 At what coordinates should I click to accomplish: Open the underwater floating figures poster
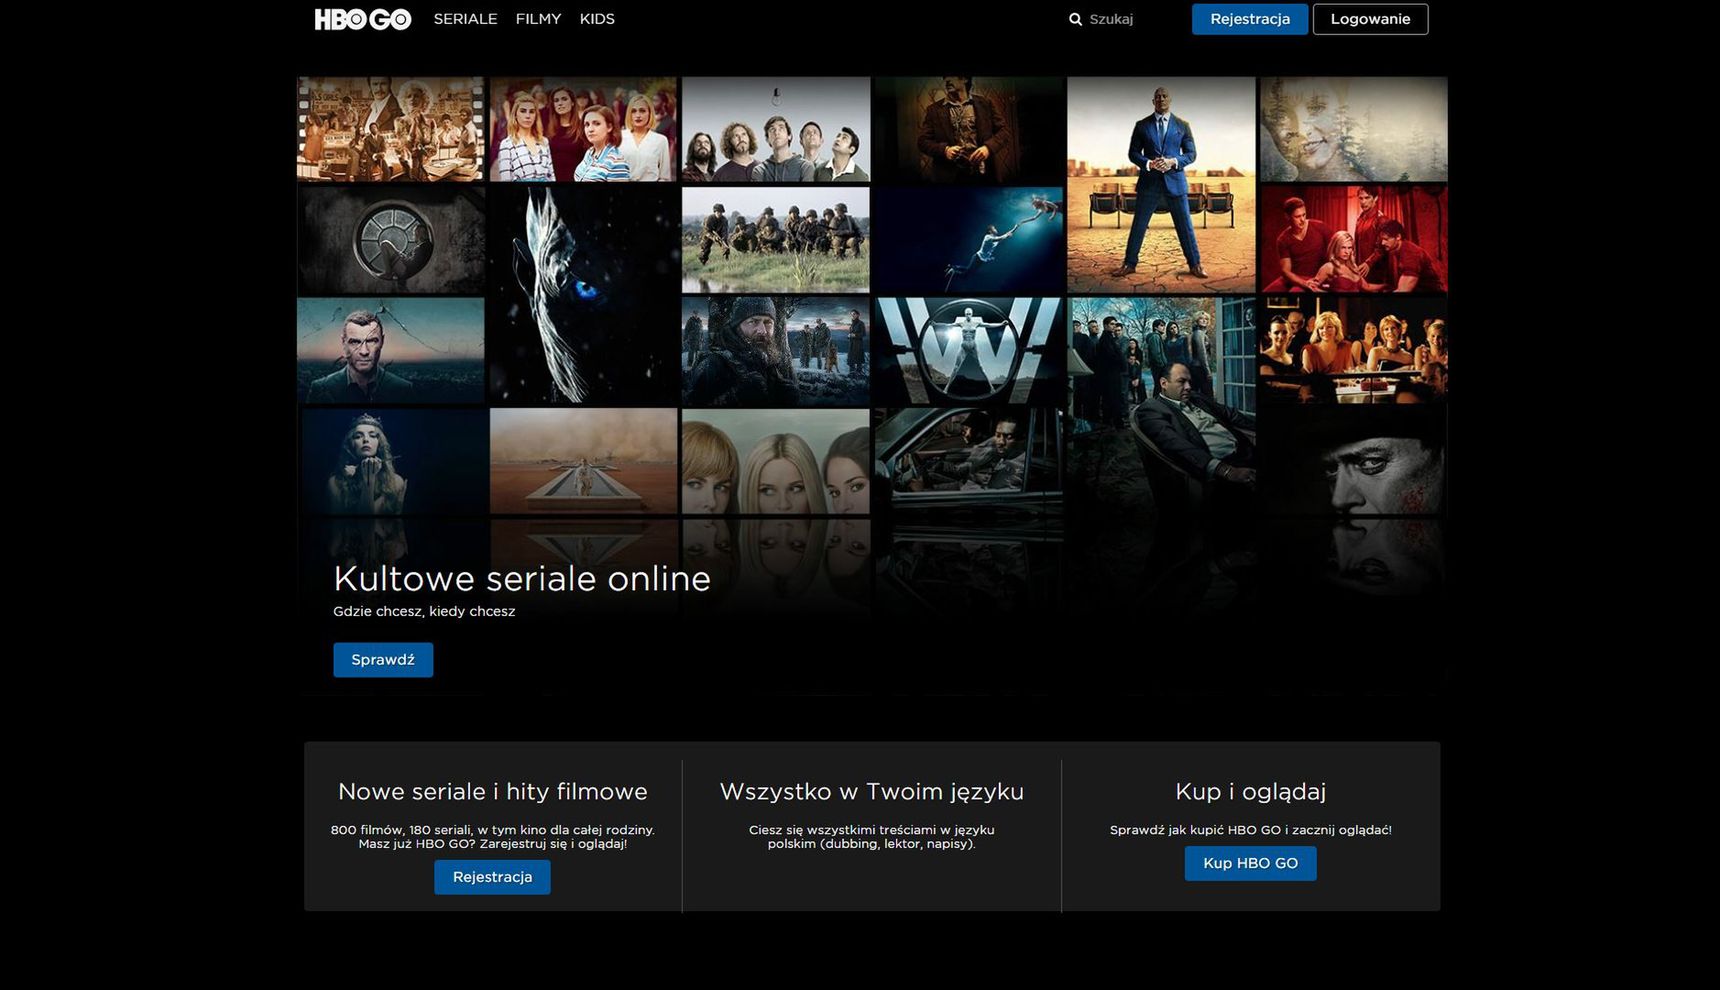tap(968, 239)
